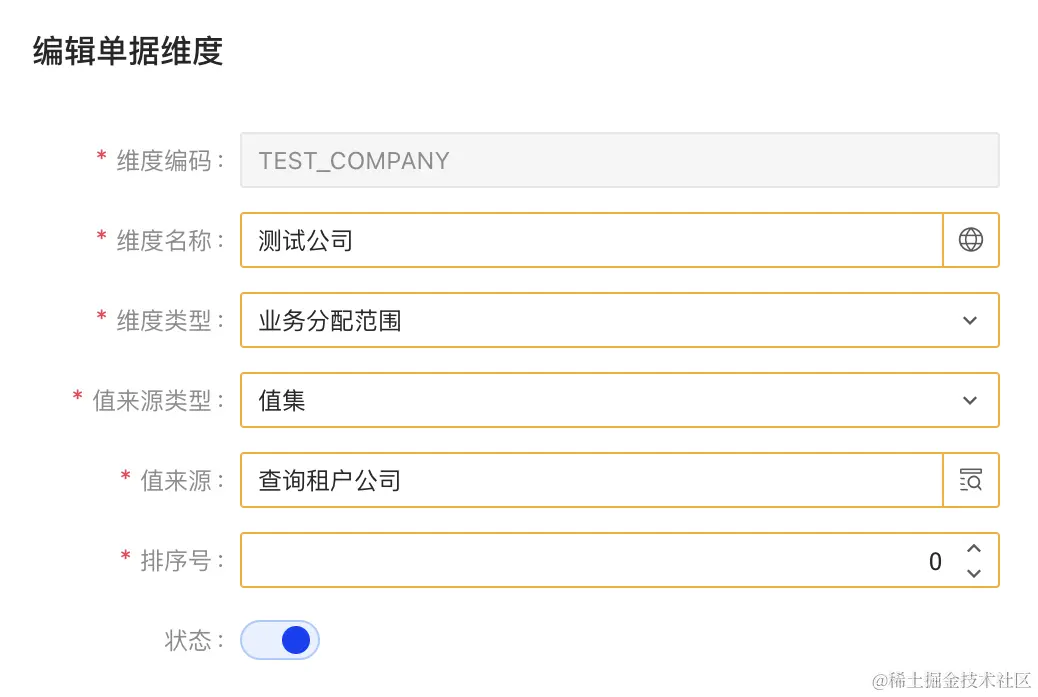Toggle the 状态 status switch
Screen dimensions: 1038x697
[279, 640]
